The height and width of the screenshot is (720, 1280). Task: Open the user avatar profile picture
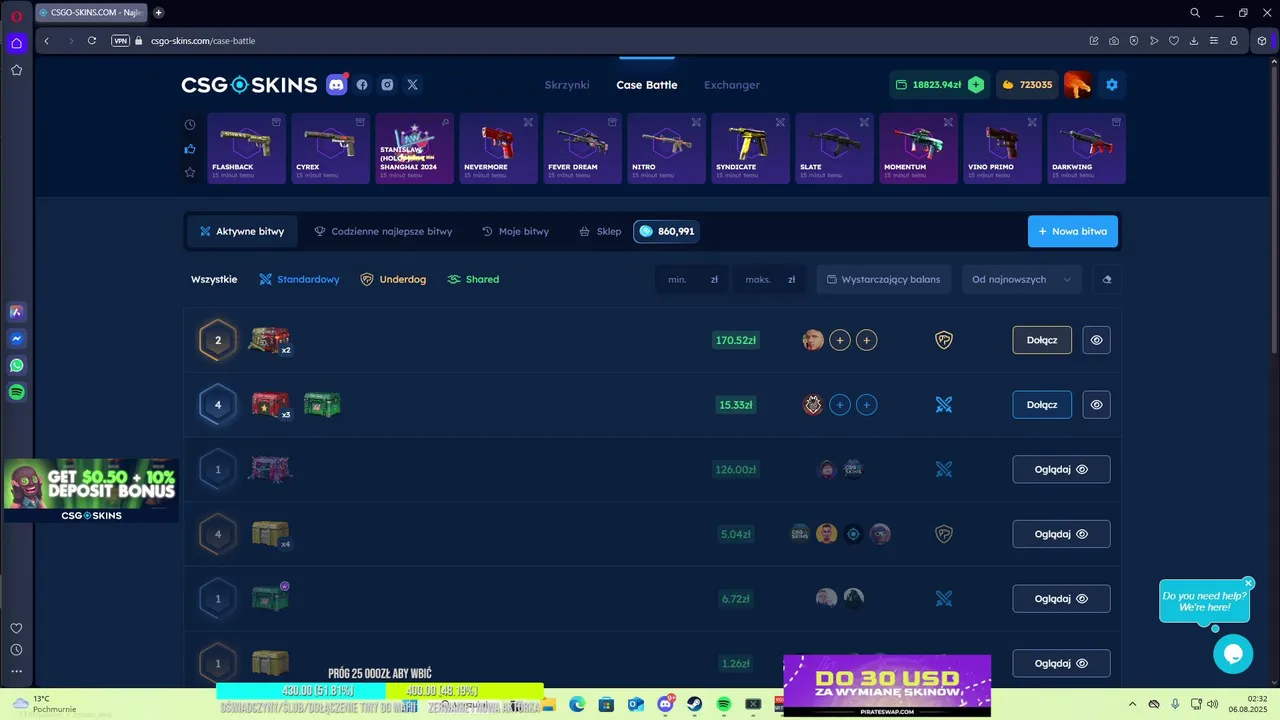tap(1077, 85)
